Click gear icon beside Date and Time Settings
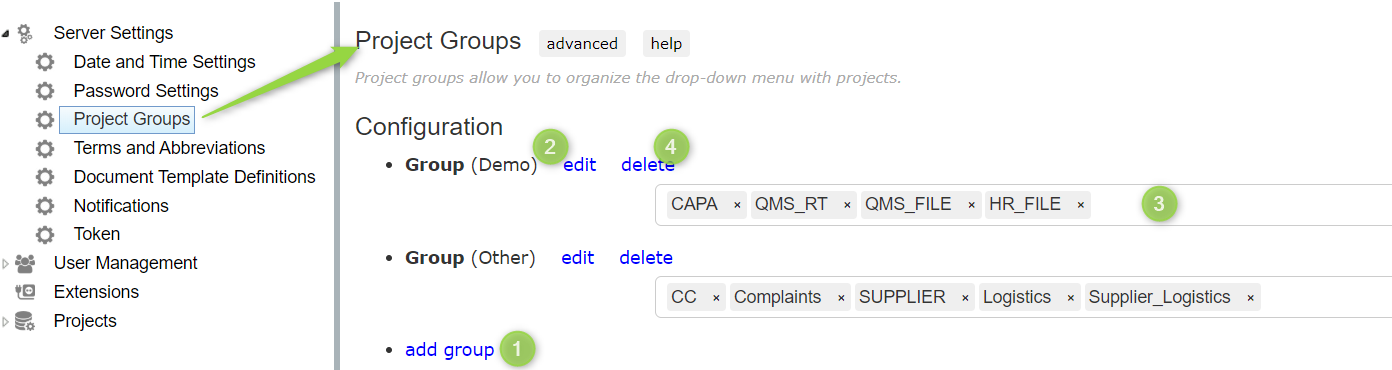1392x370 pixels. tap(45, 62)
